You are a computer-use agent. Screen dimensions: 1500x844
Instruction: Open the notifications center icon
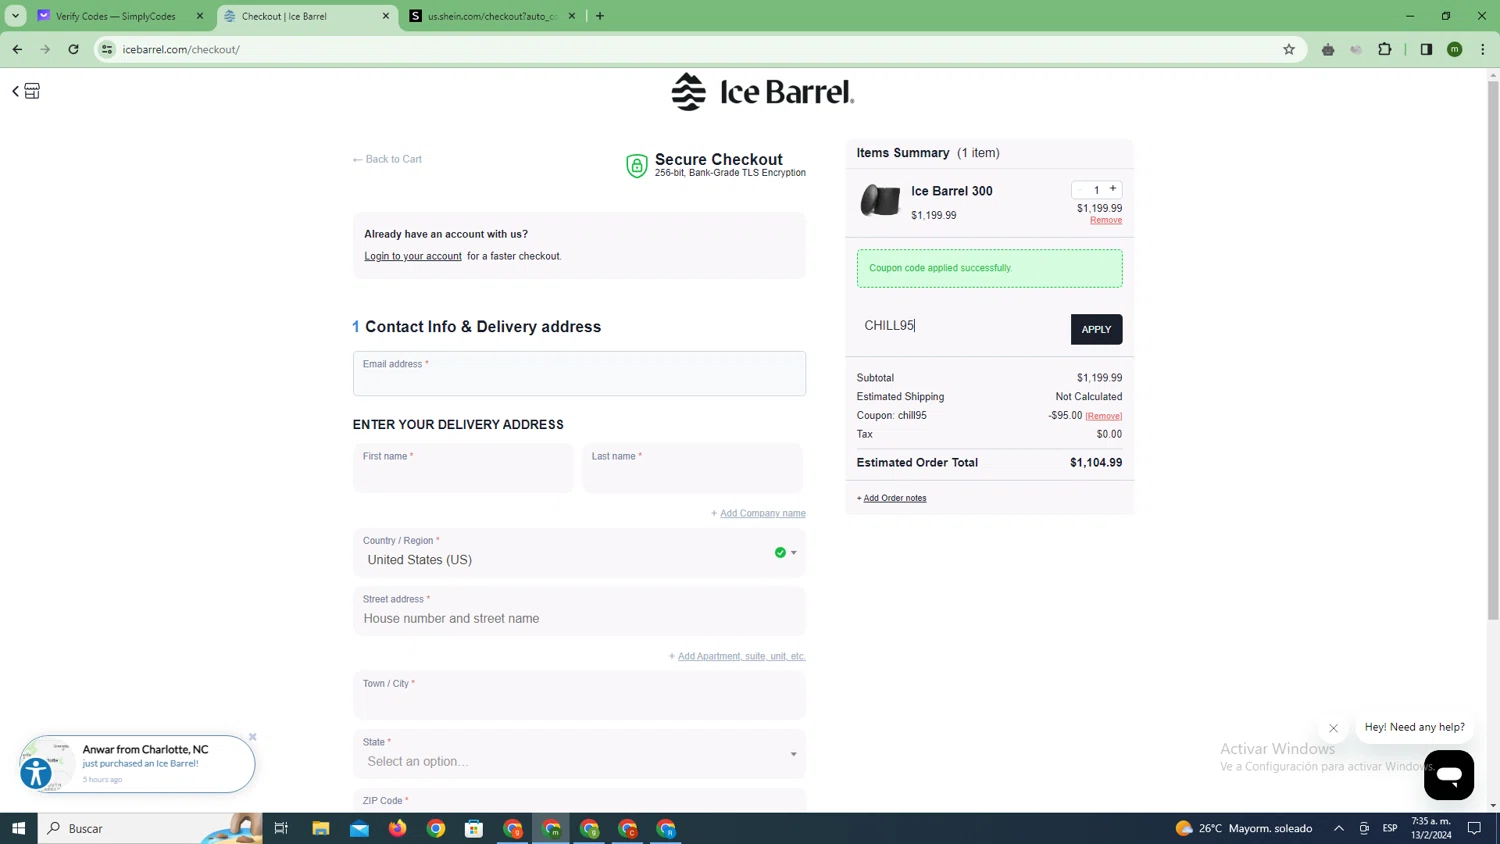tap(1474, 828)
